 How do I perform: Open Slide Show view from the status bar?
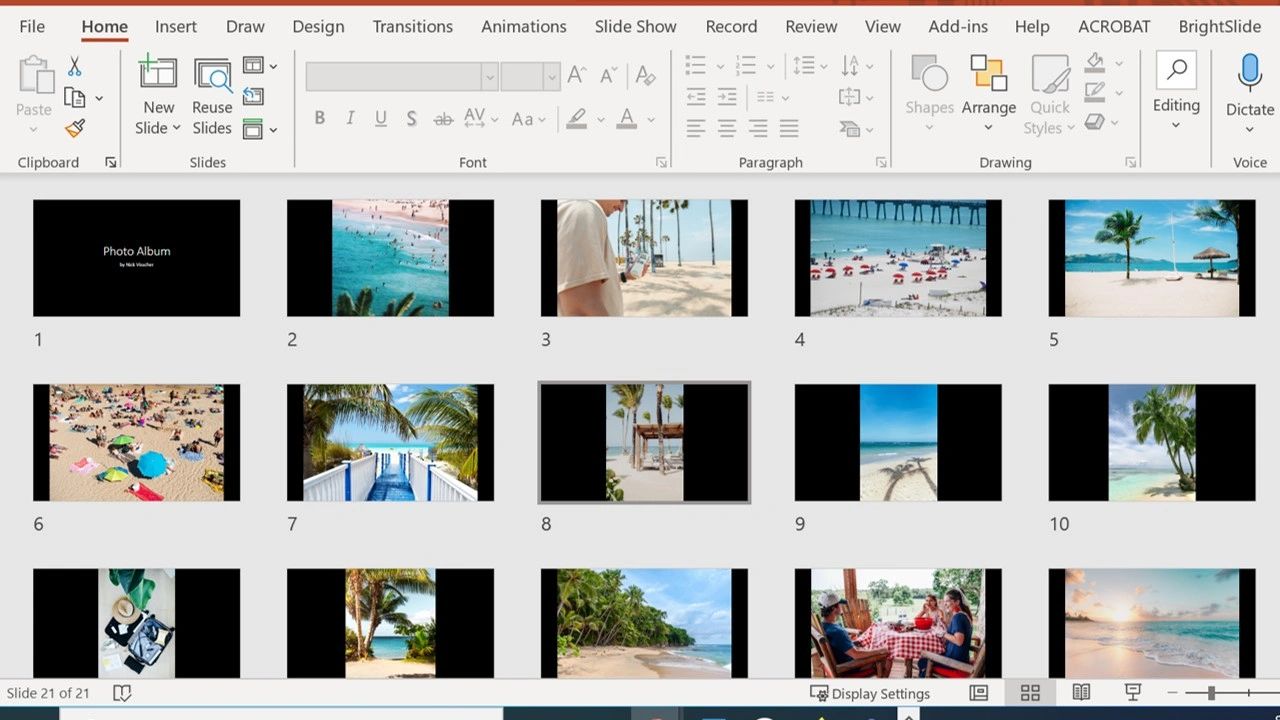(1131, 692)
